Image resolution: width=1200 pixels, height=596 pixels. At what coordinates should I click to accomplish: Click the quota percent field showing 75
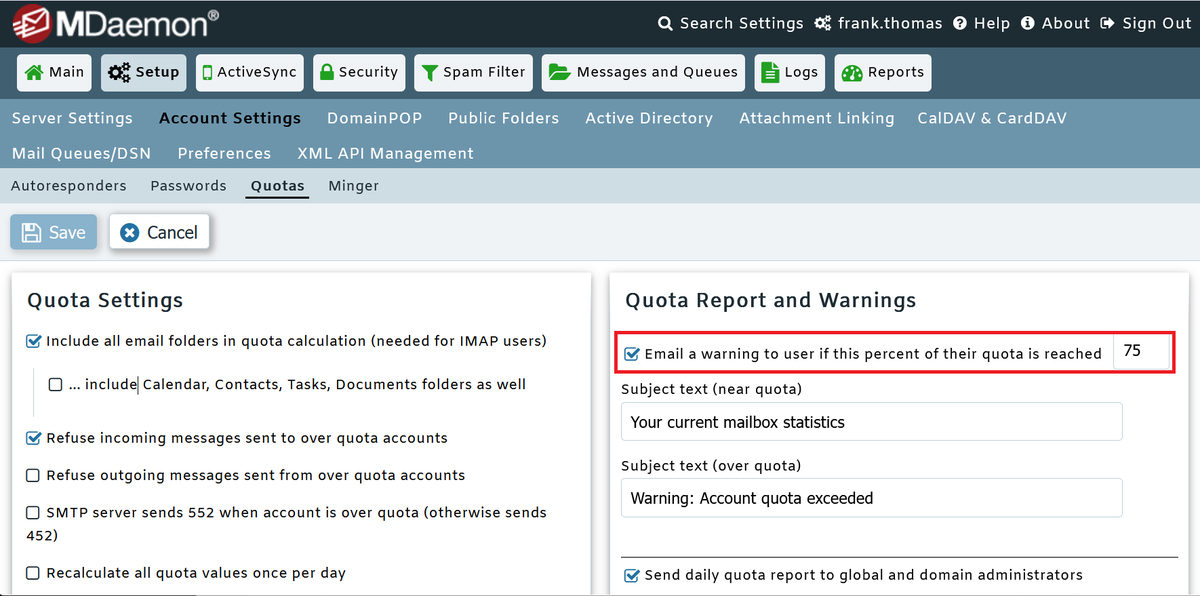click(x=1141, y=352)
